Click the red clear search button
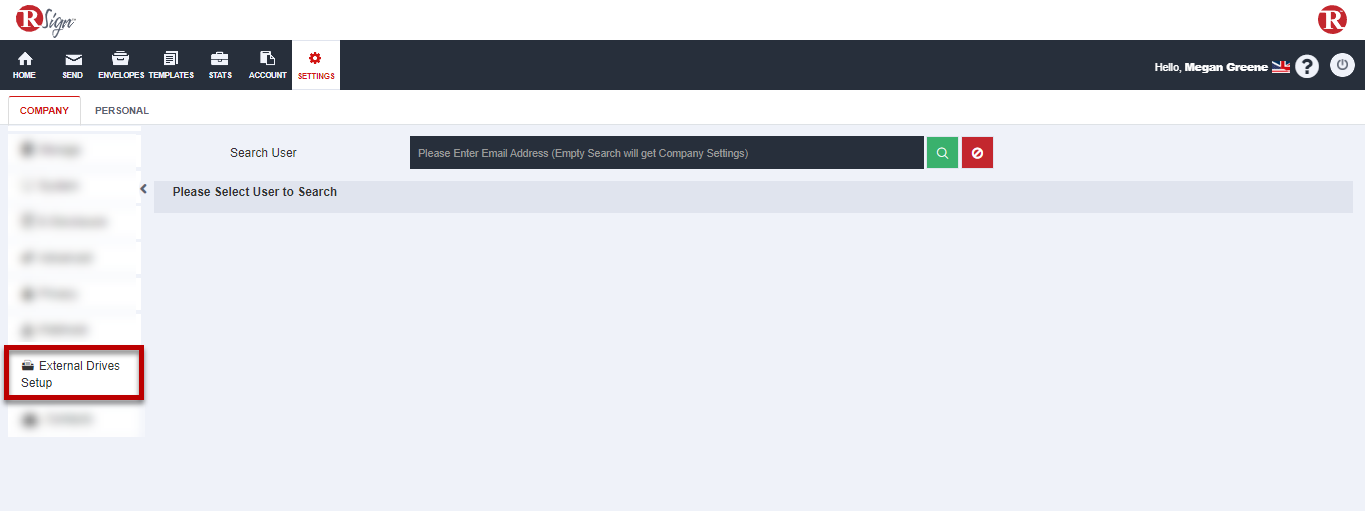Screen dimensions: 1365x511 click(977, 153)
